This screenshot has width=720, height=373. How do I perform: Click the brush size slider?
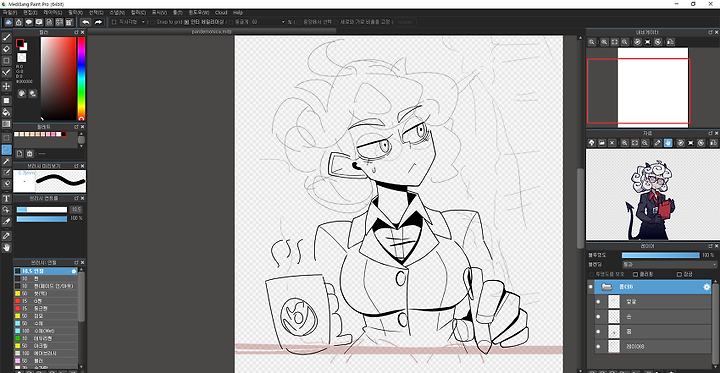[42, 209]
